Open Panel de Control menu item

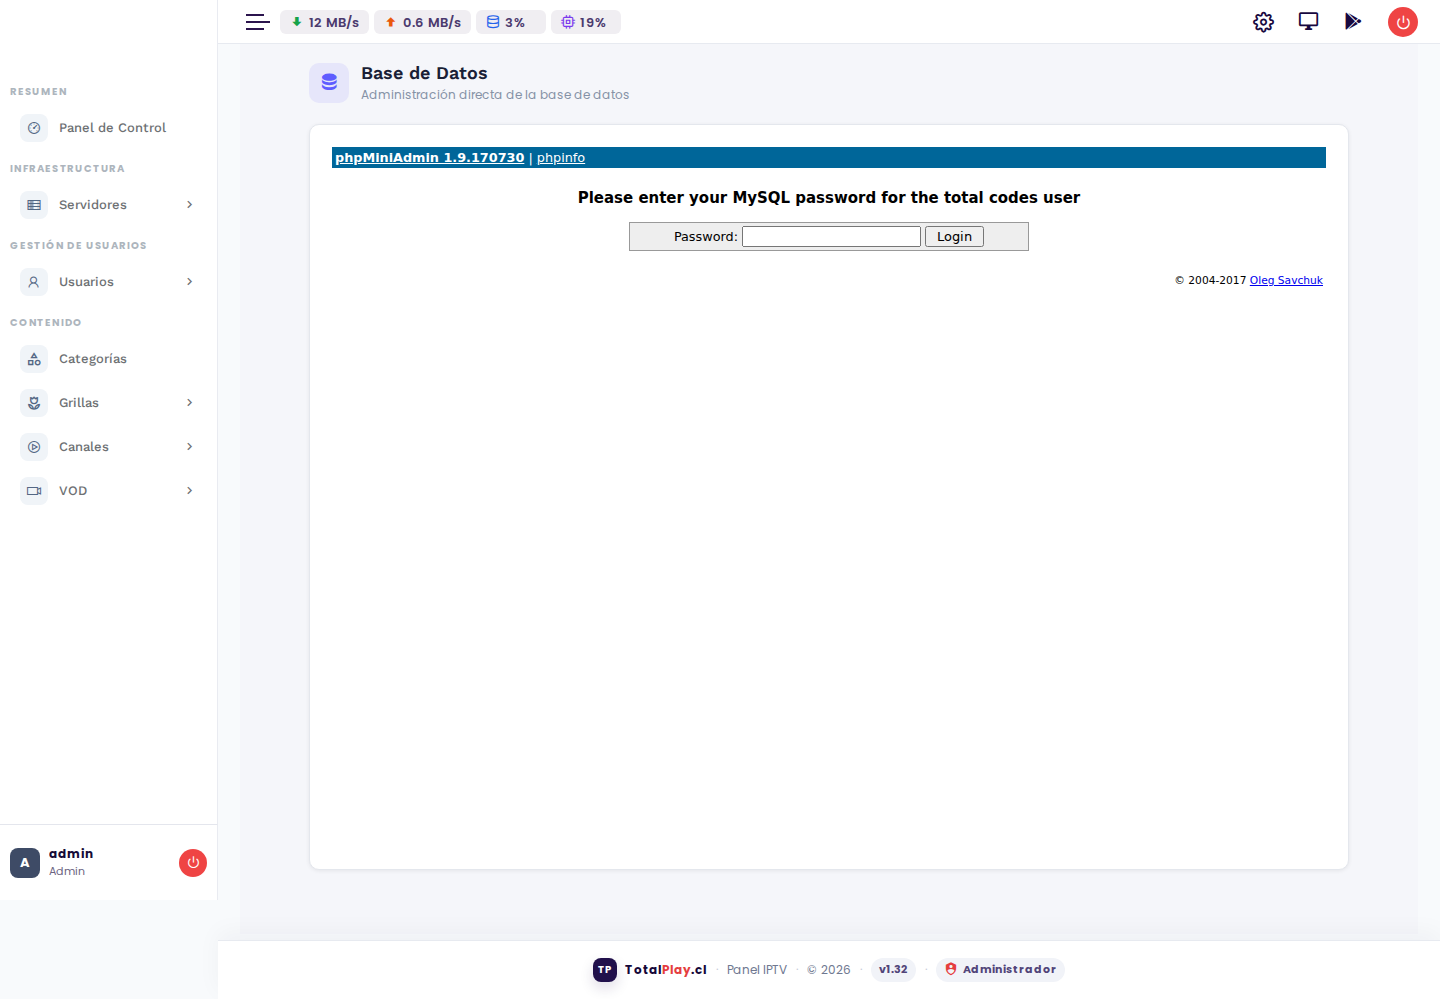point(108,128)
